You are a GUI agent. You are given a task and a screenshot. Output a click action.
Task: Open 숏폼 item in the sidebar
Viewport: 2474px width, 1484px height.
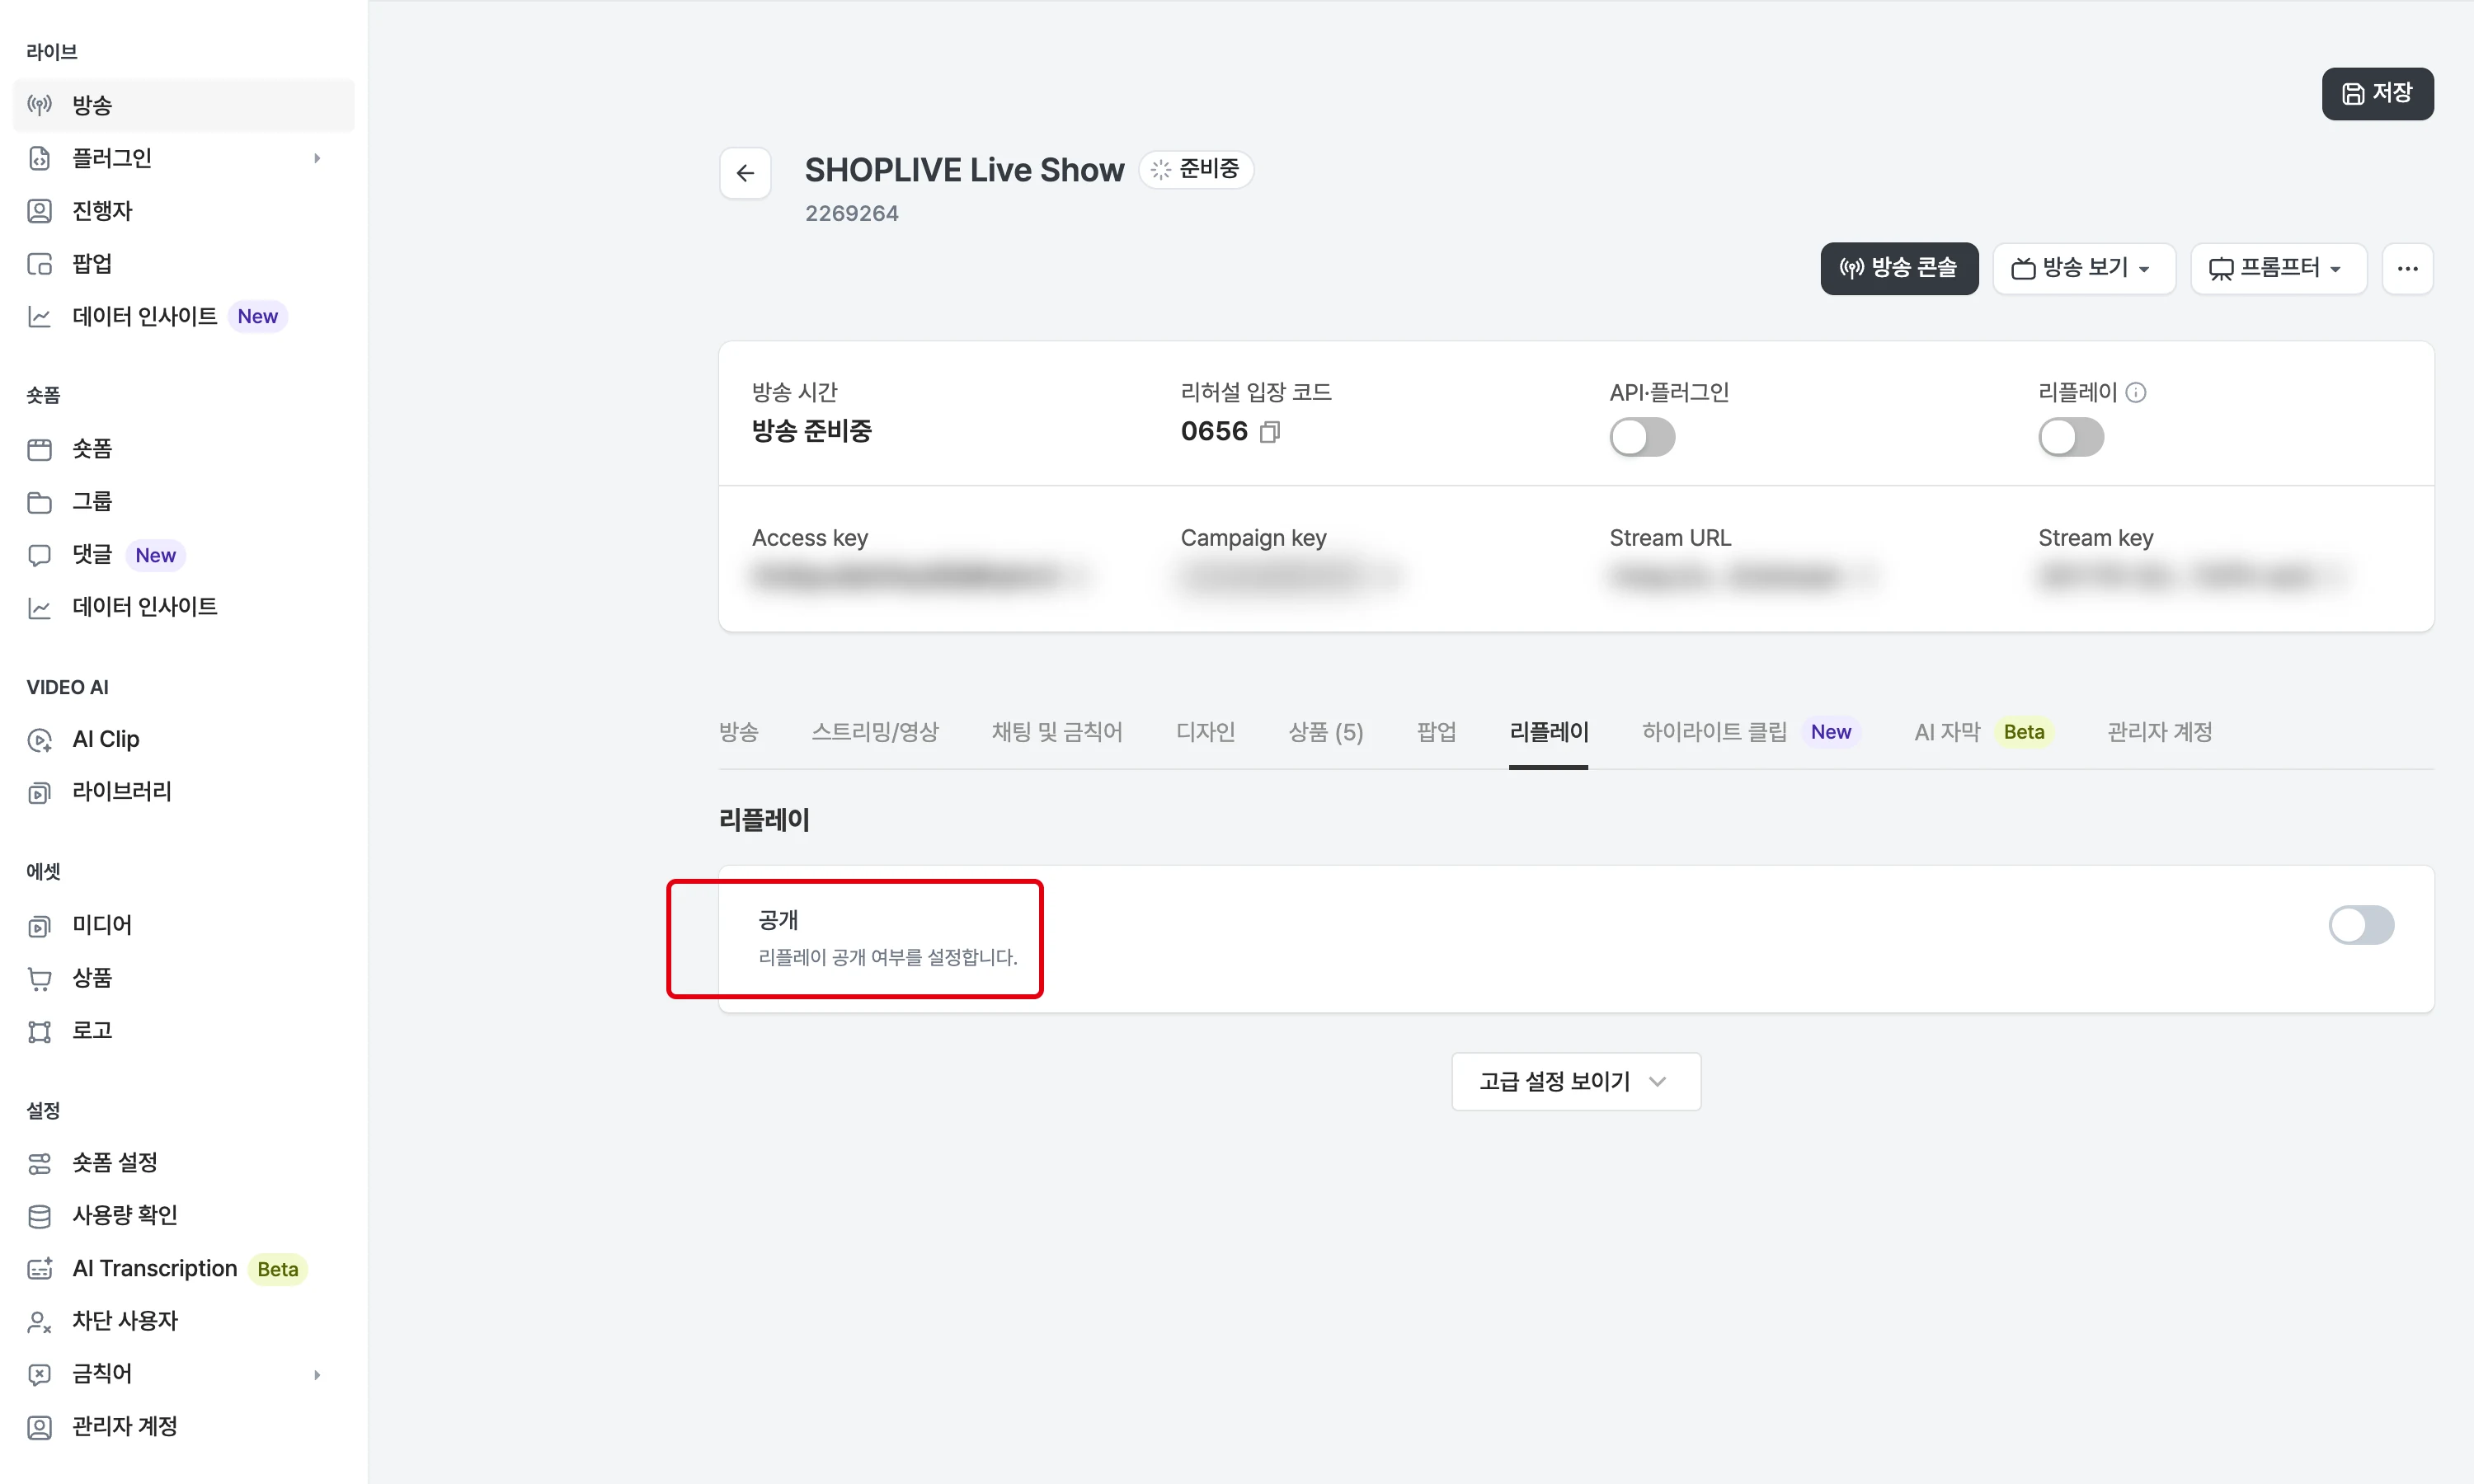(x=184, y=449)
